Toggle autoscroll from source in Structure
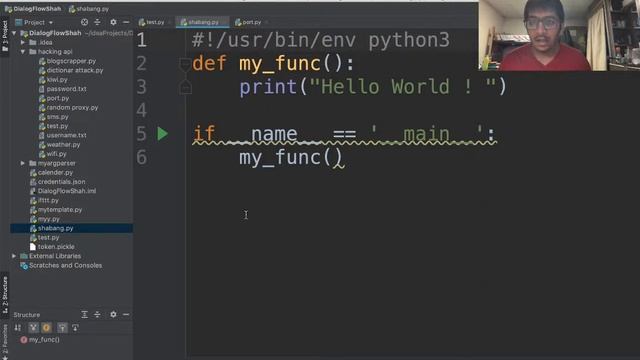640x360 pixels. [x=75, y=328]
